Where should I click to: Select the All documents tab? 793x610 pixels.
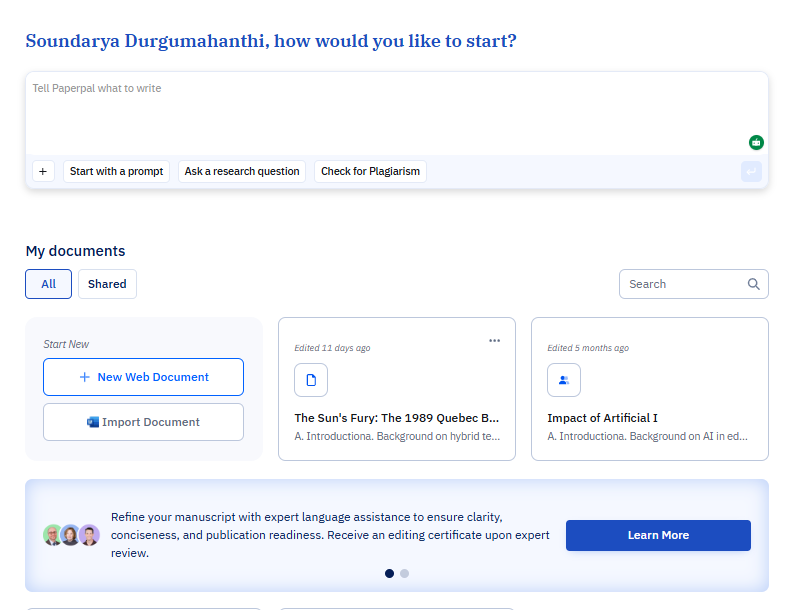[48, 284]
